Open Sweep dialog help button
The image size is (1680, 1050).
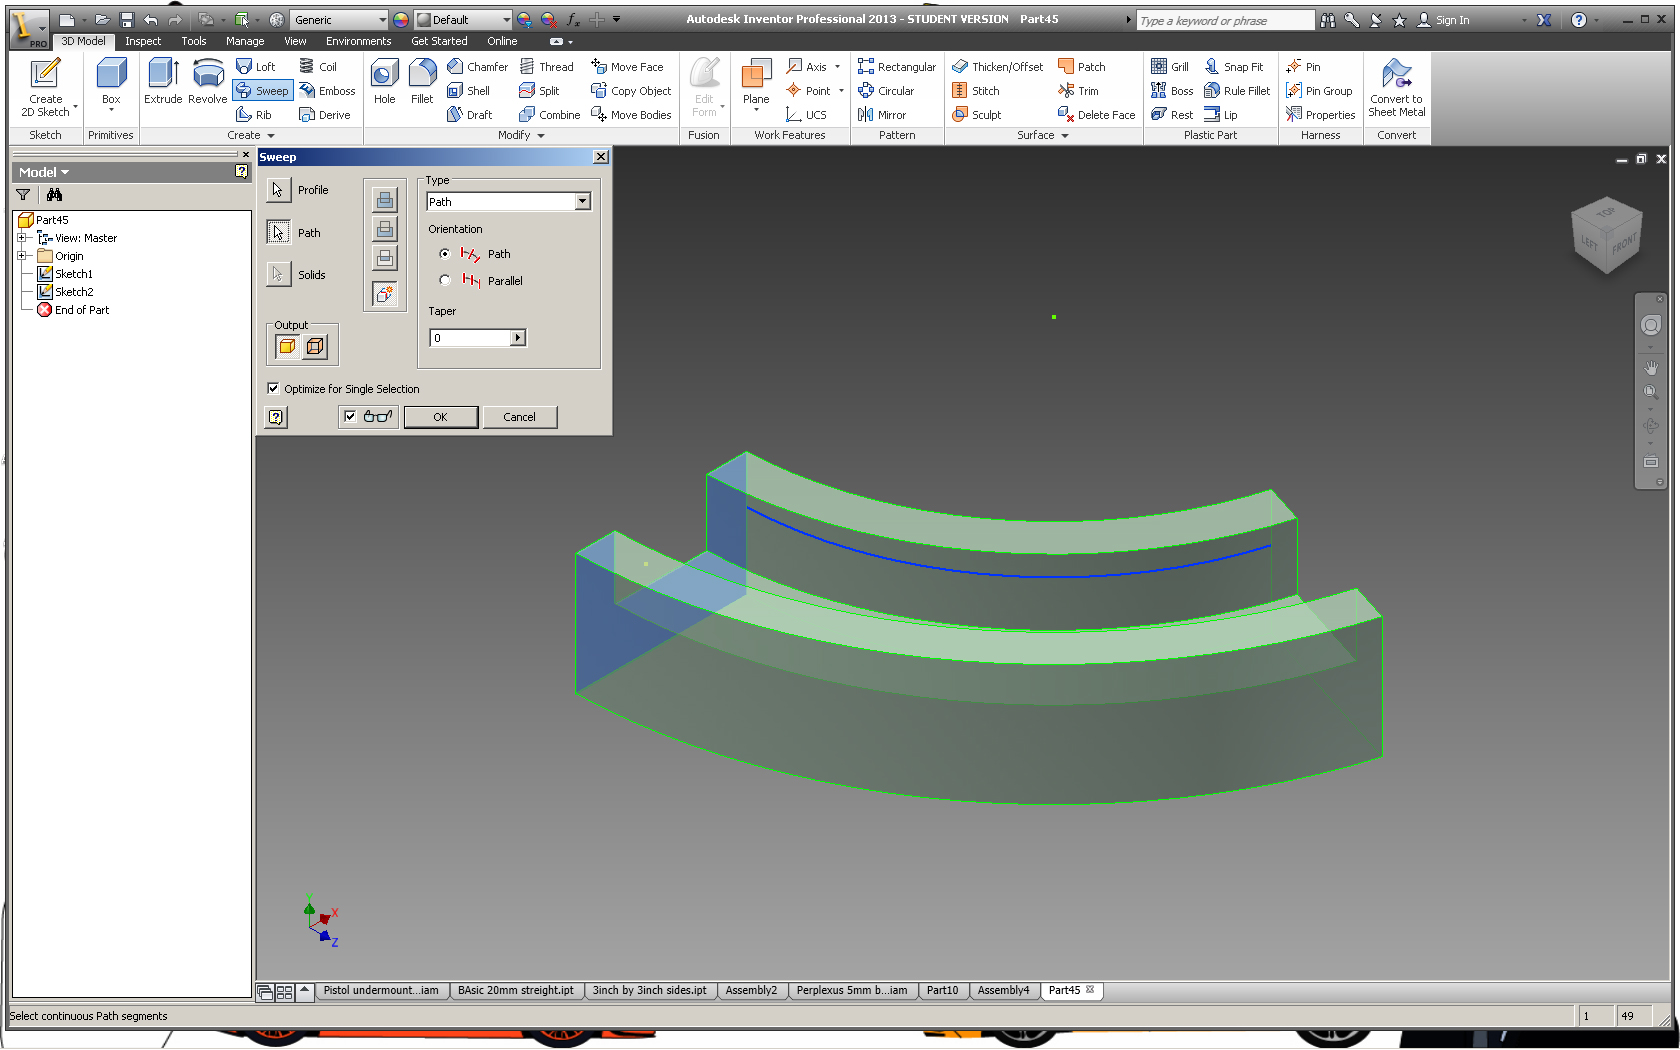[x=276, y=417]
